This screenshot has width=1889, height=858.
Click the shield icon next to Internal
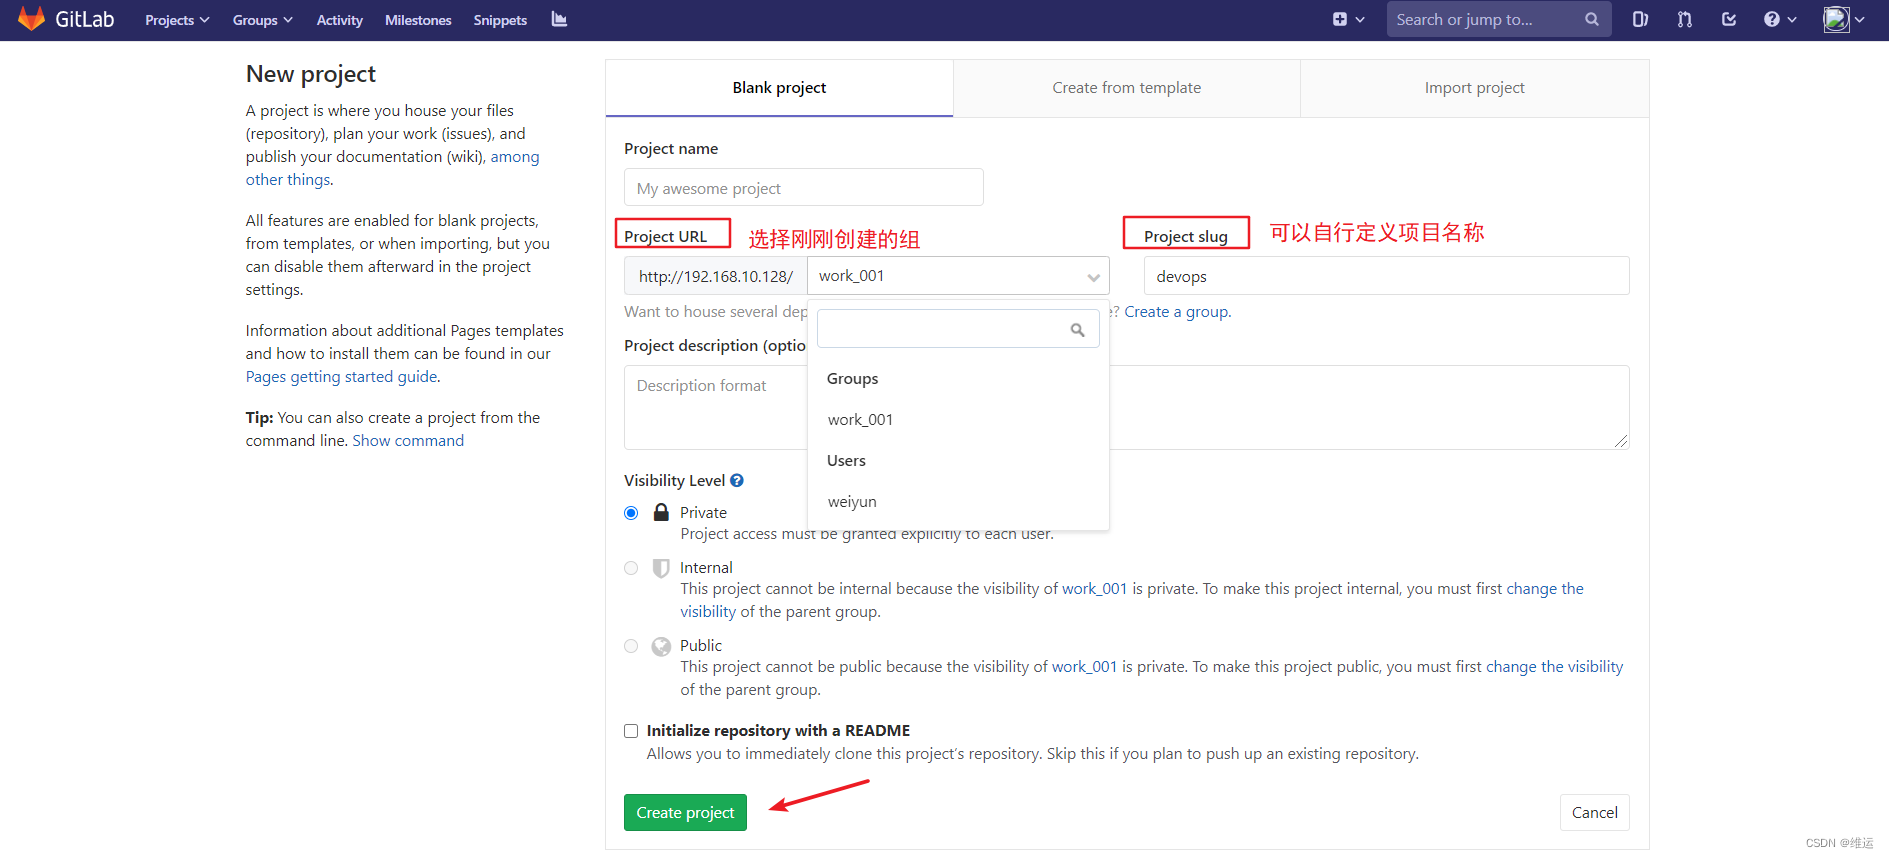click(661, 568)
